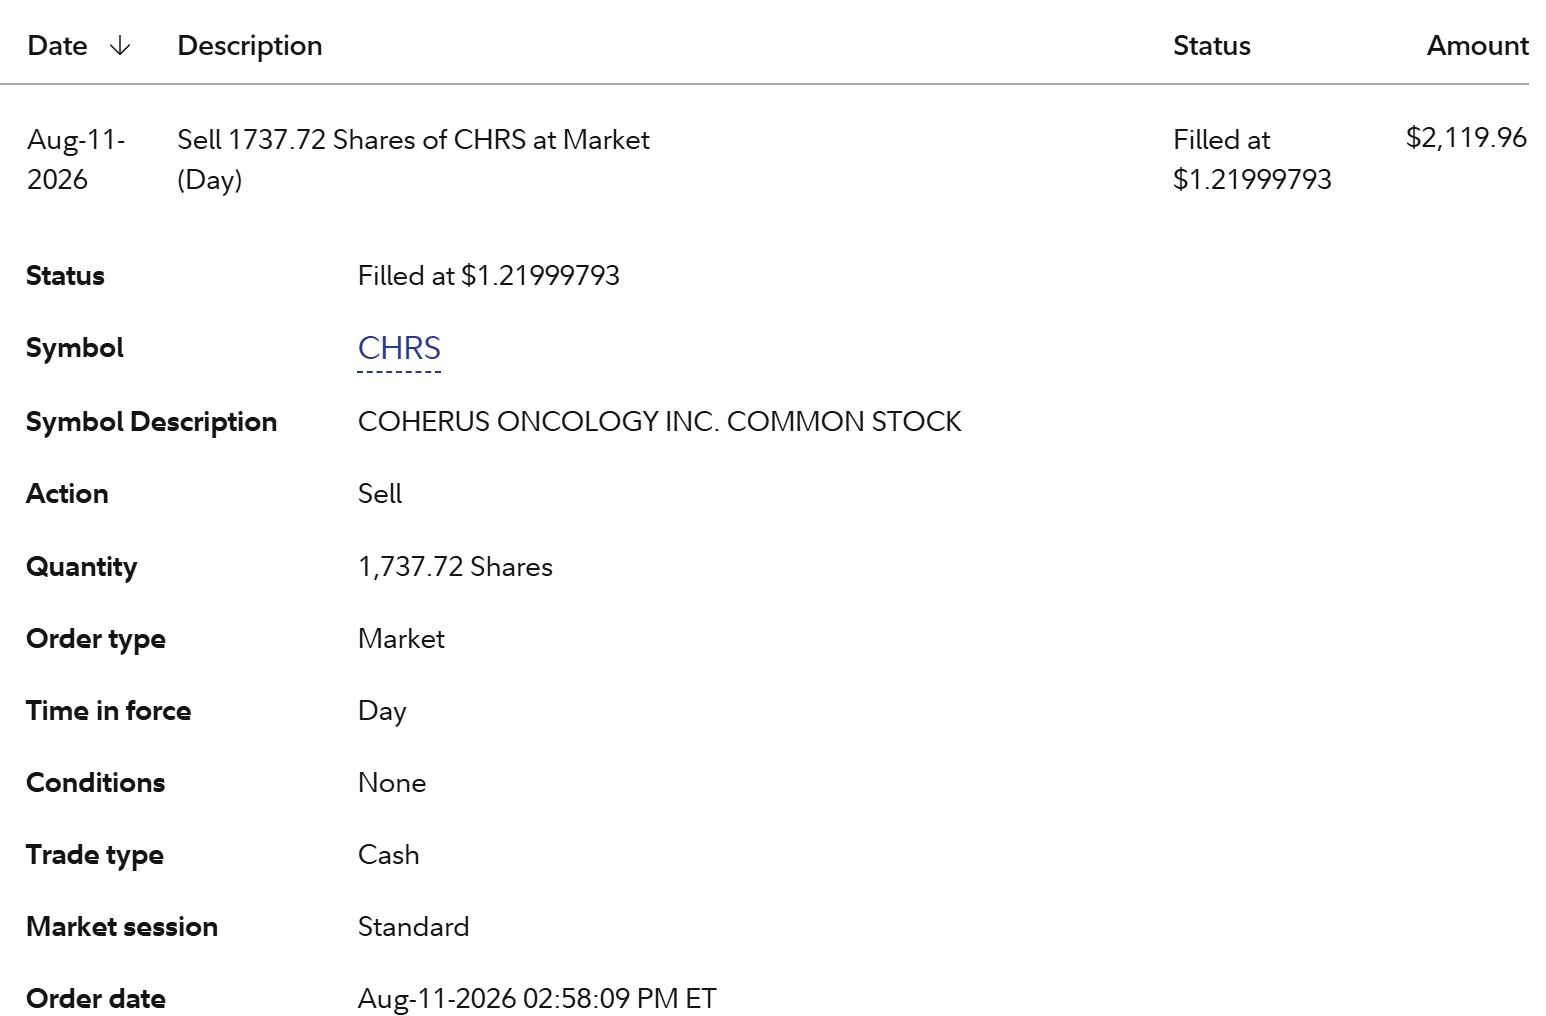Click the Symbol Description value text

[x=659, y=421]
